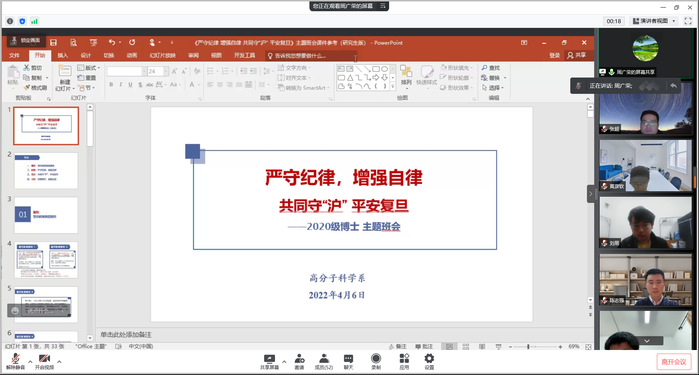Click the zoom slider in PowerPoint status bar
The height and width of the screenshot is (375, 699).
coord(535,346)
